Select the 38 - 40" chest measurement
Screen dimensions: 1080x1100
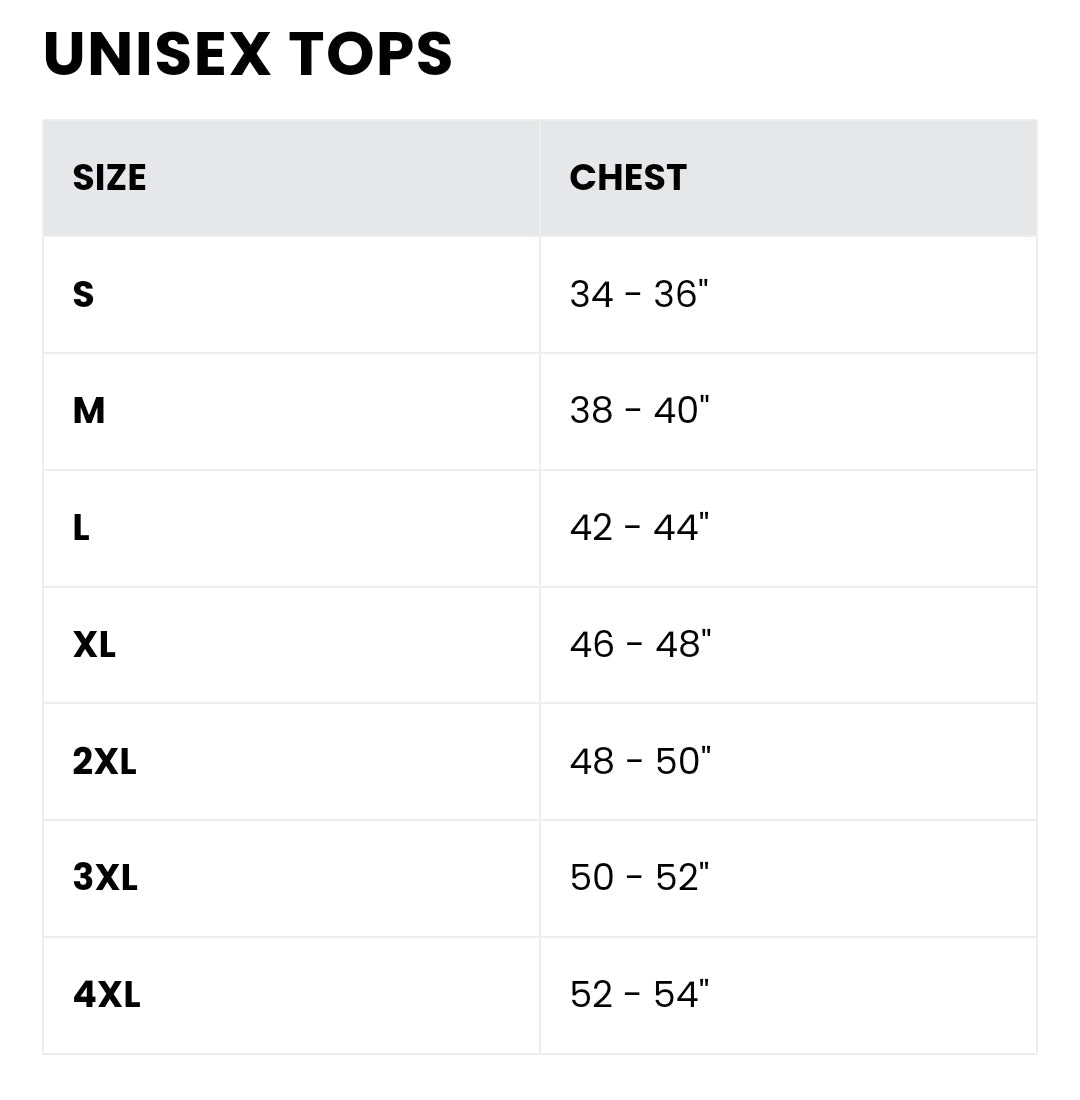pos(639,411)
